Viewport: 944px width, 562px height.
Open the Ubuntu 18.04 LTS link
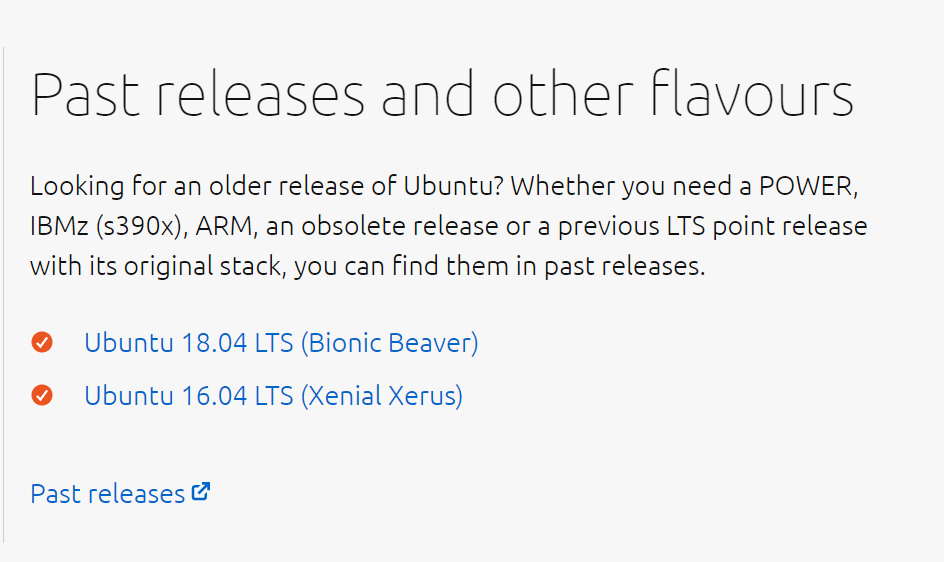tap(190, 343)
